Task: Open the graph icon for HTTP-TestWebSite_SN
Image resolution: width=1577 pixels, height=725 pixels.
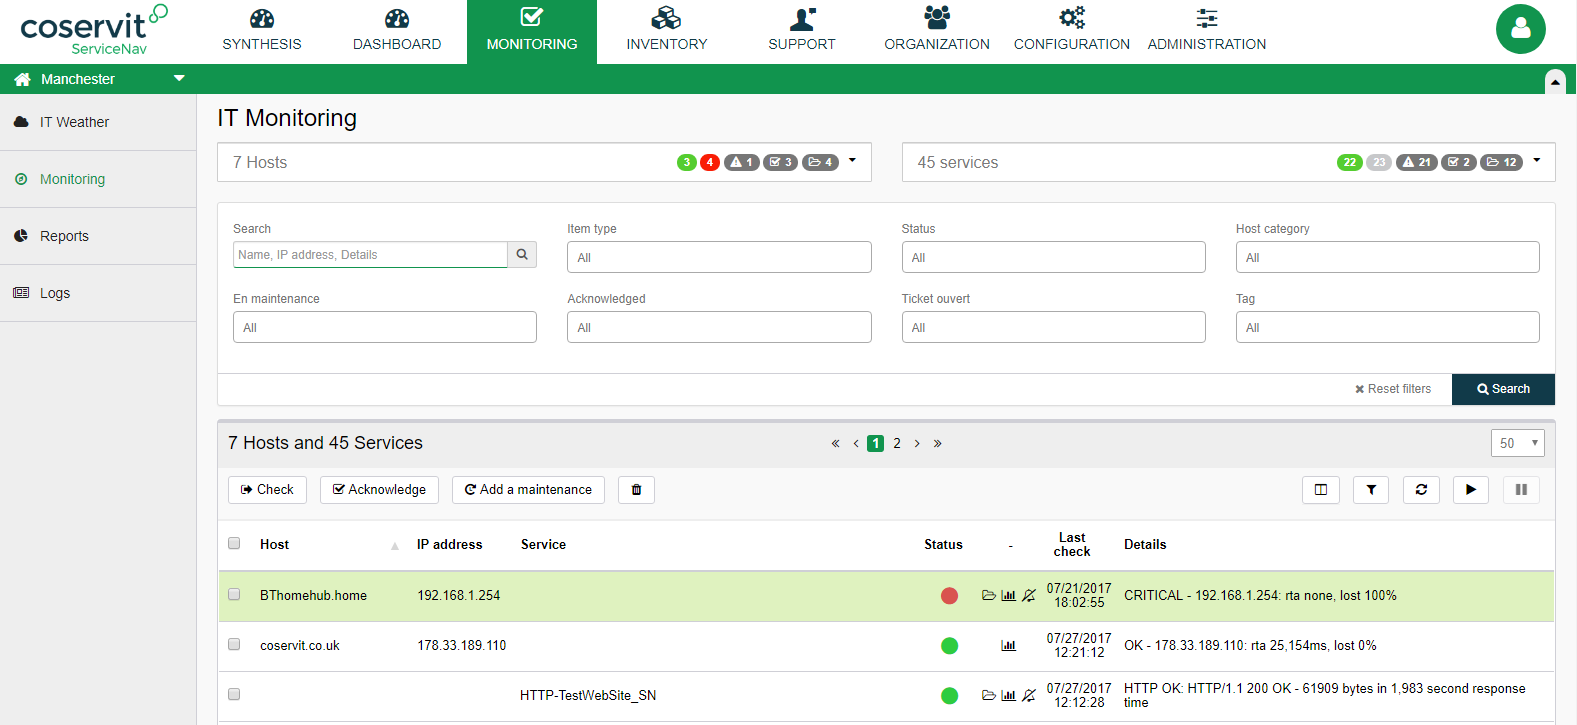Action: [x=1008, y=695]
